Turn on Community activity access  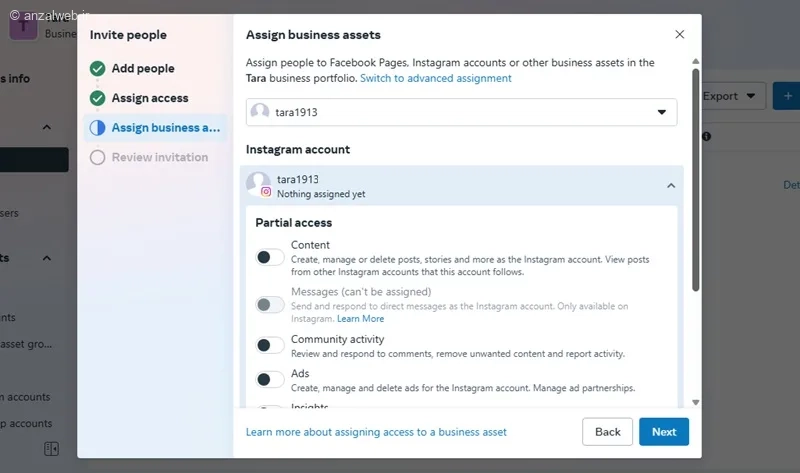[x=269, y=345]
